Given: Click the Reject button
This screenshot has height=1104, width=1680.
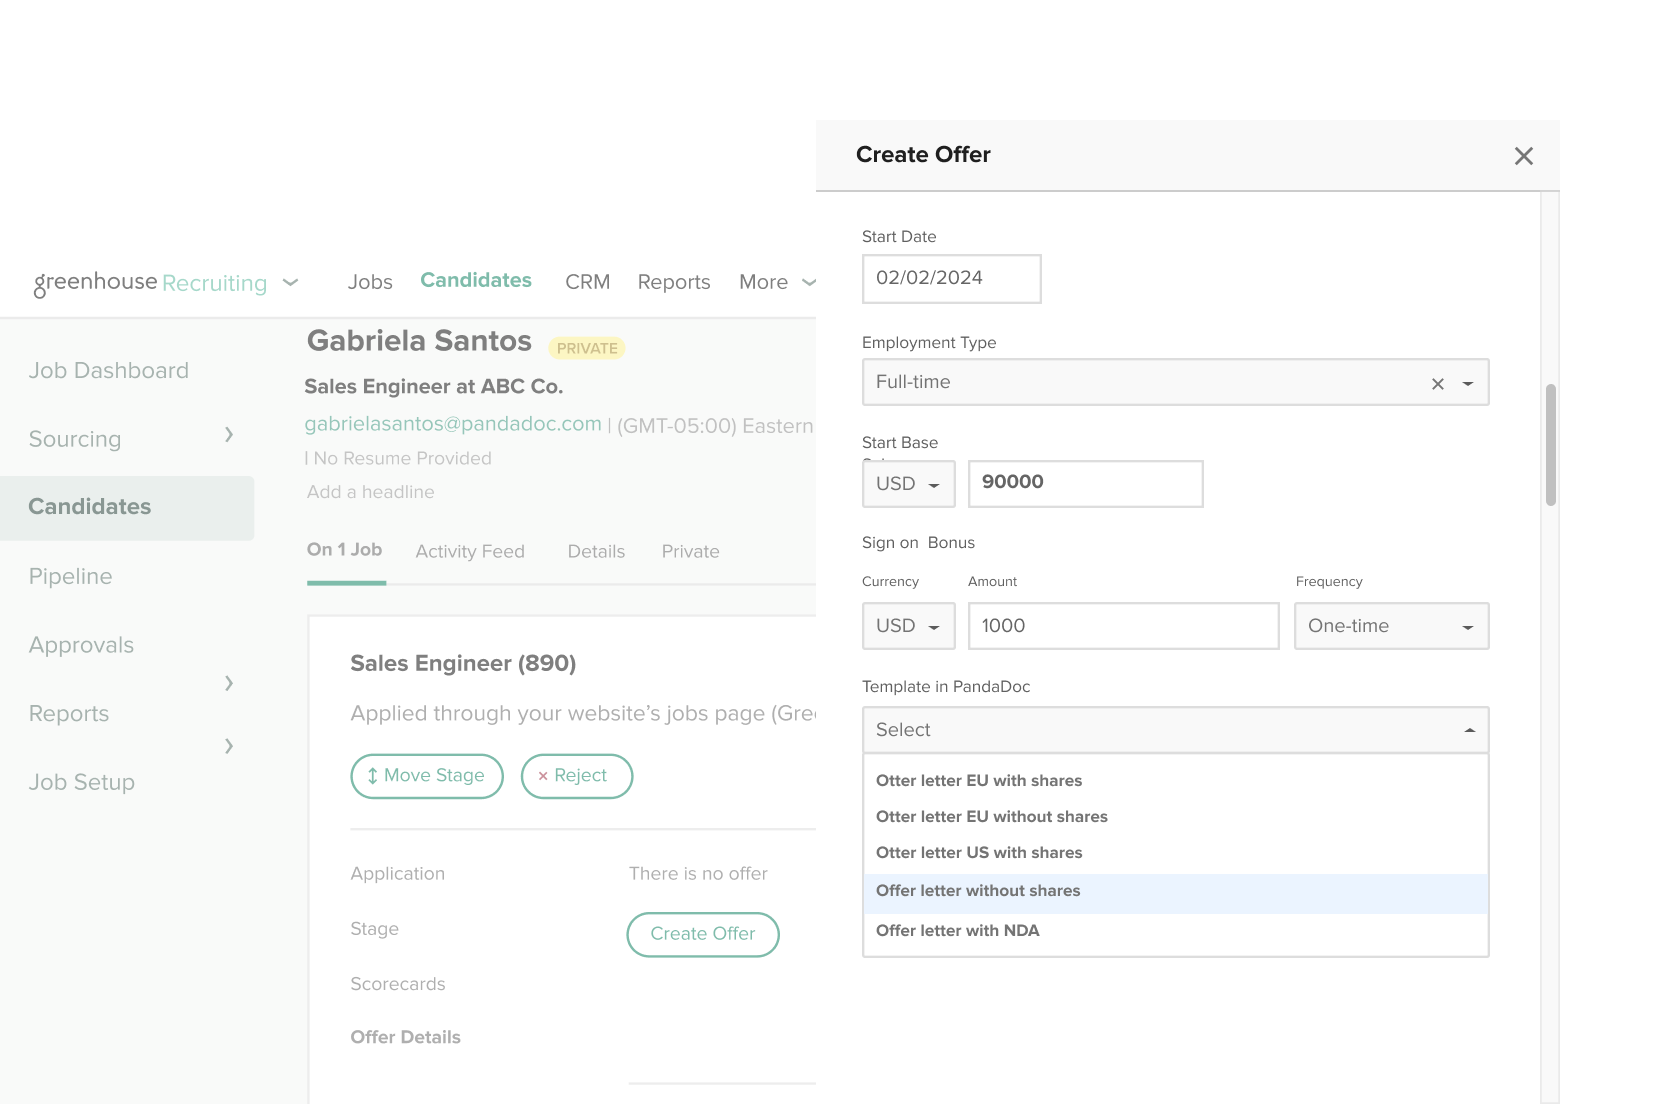Looking at the screenshot, I should (x=576, y=776).
